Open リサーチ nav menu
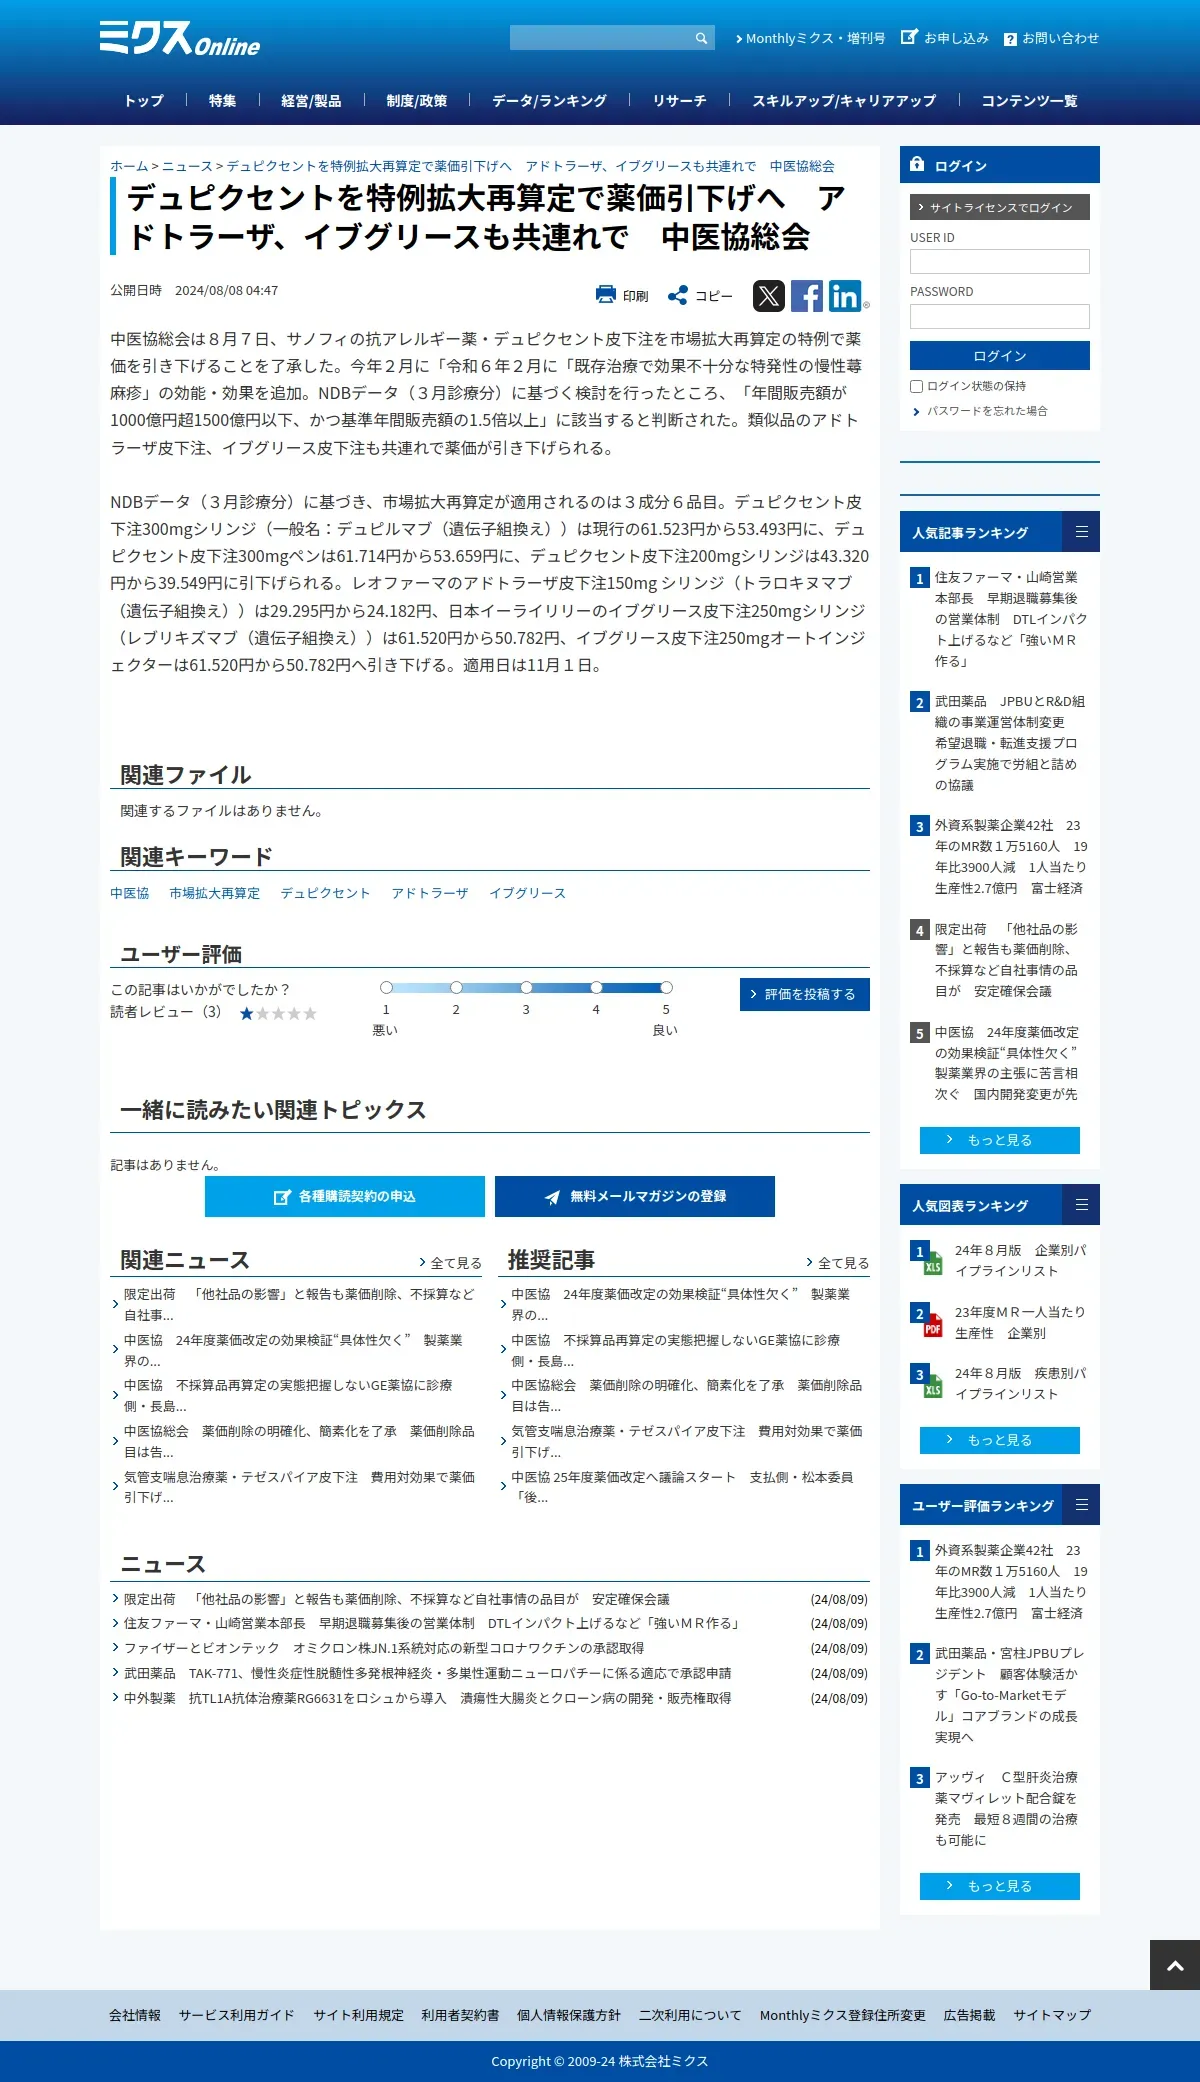Viewport: 1200px width, 2082px height. coord(680,100)
